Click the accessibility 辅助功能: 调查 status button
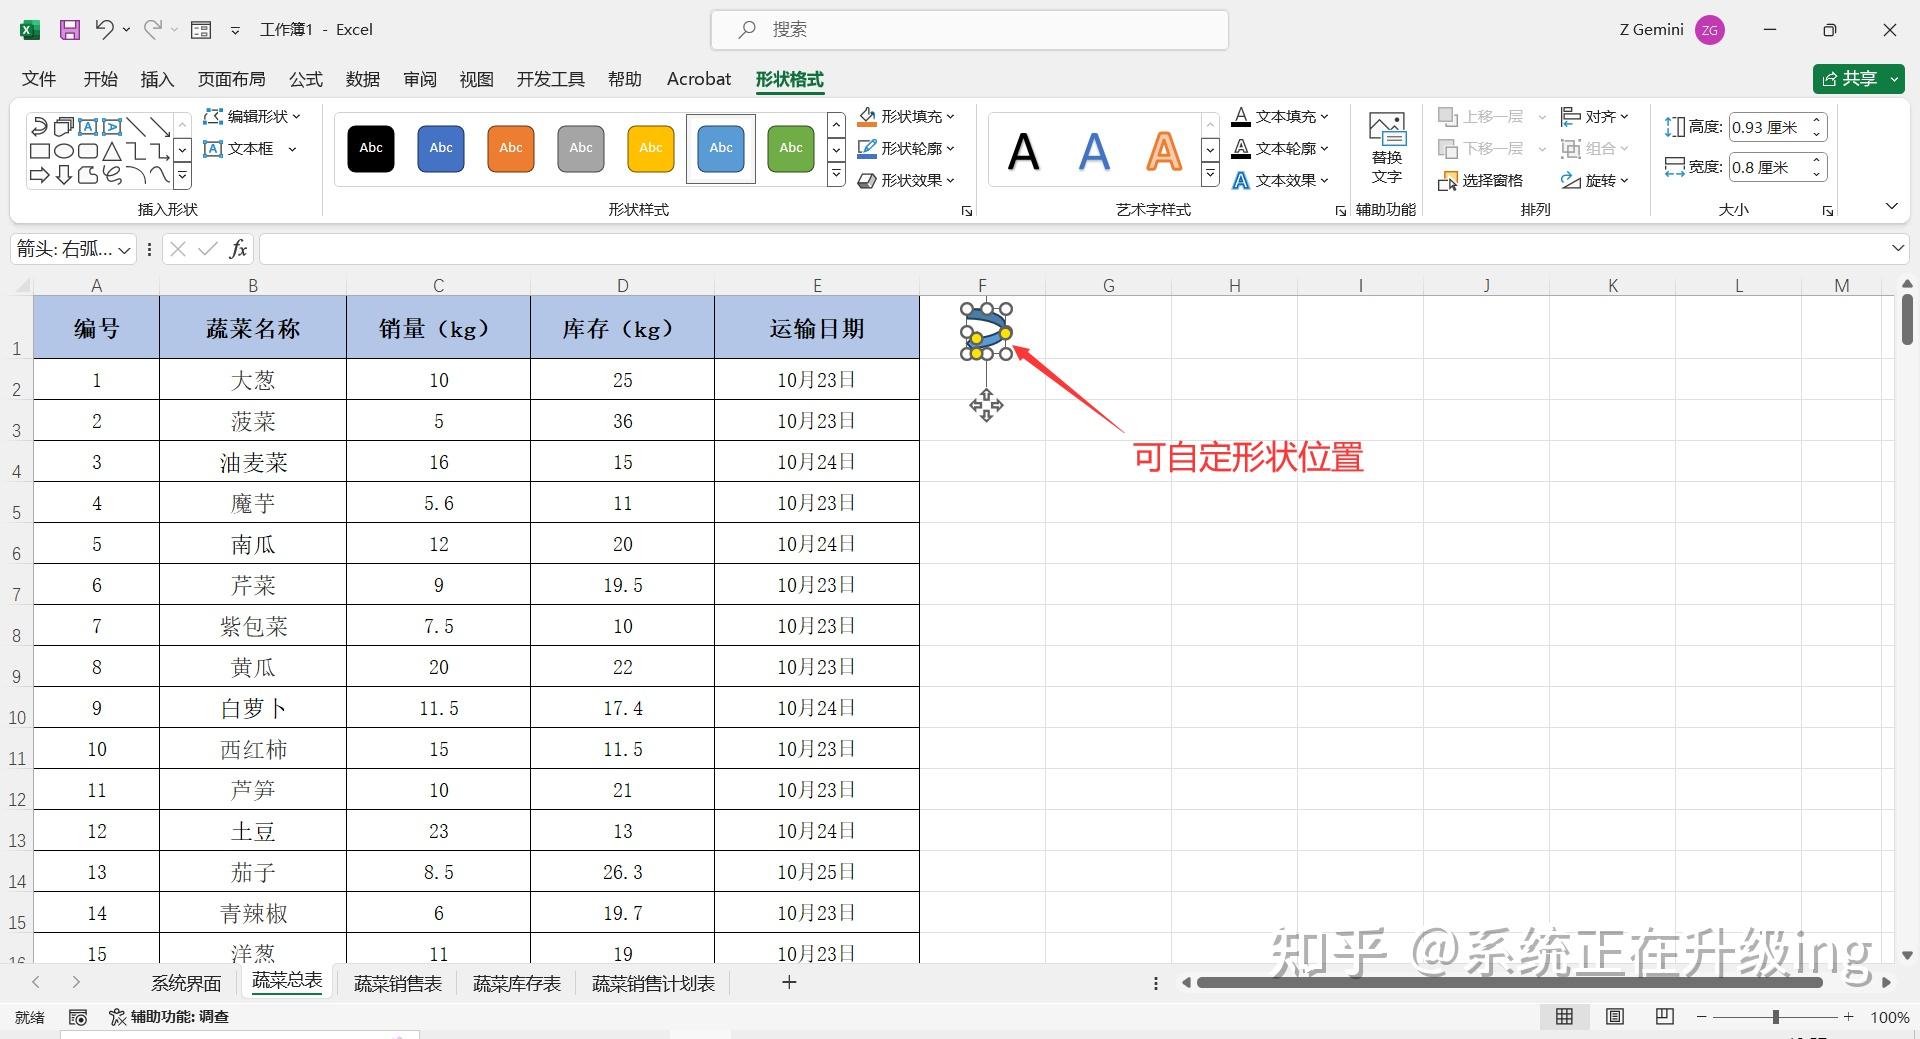 pos(169,1017)
